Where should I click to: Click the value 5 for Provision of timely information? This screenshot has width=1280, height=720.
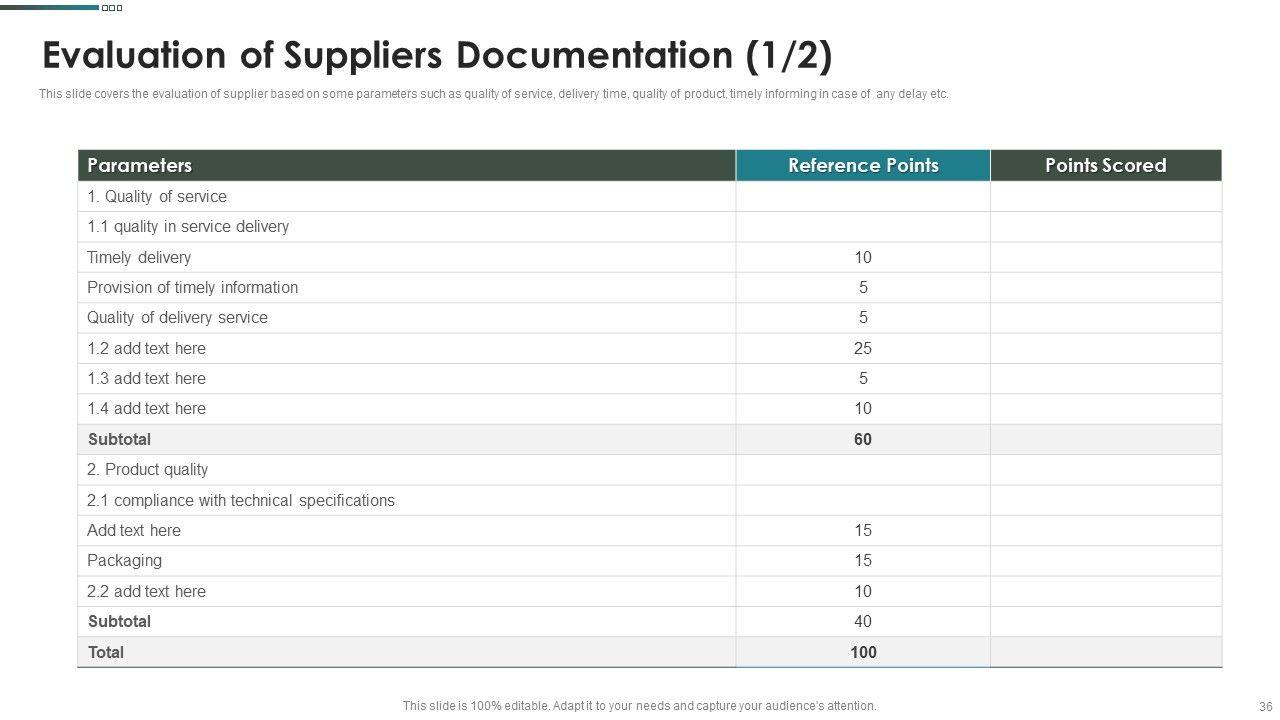863,287
